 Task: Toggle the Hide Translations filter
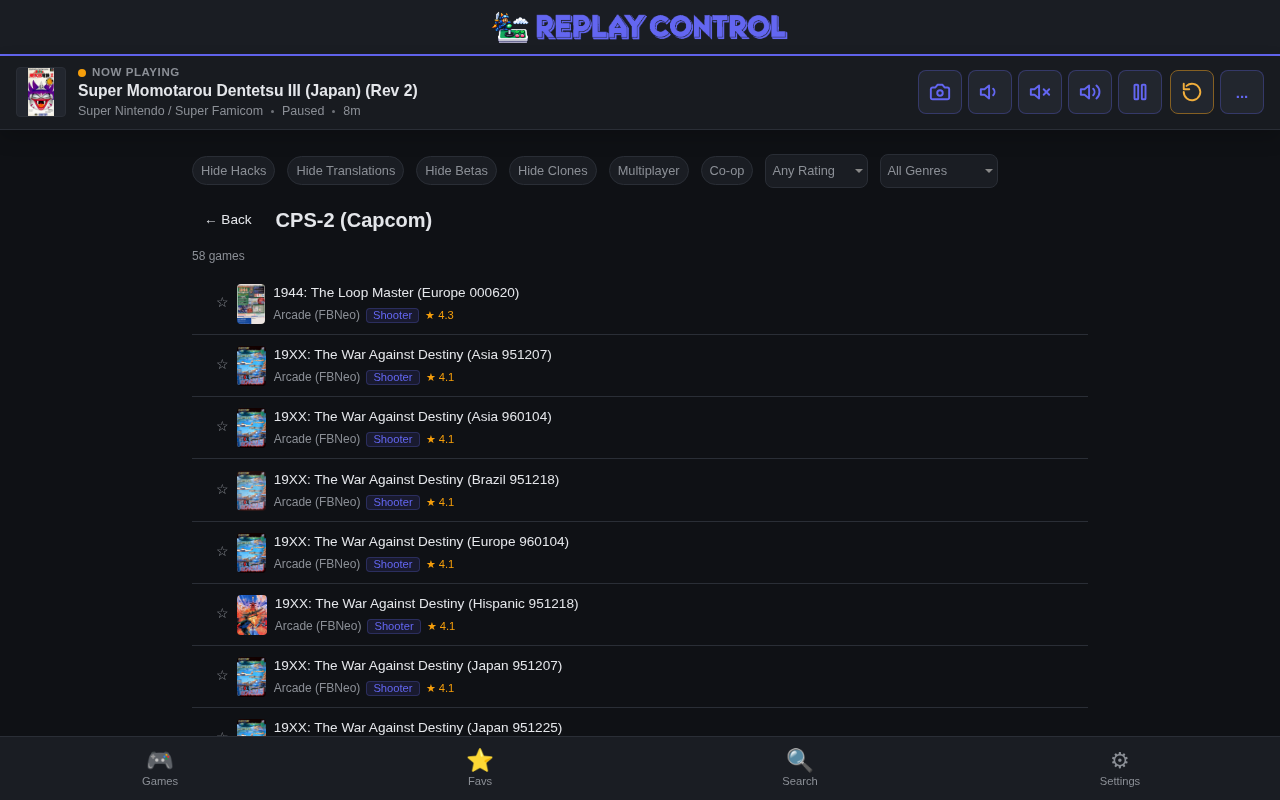[x=345, y=171]
